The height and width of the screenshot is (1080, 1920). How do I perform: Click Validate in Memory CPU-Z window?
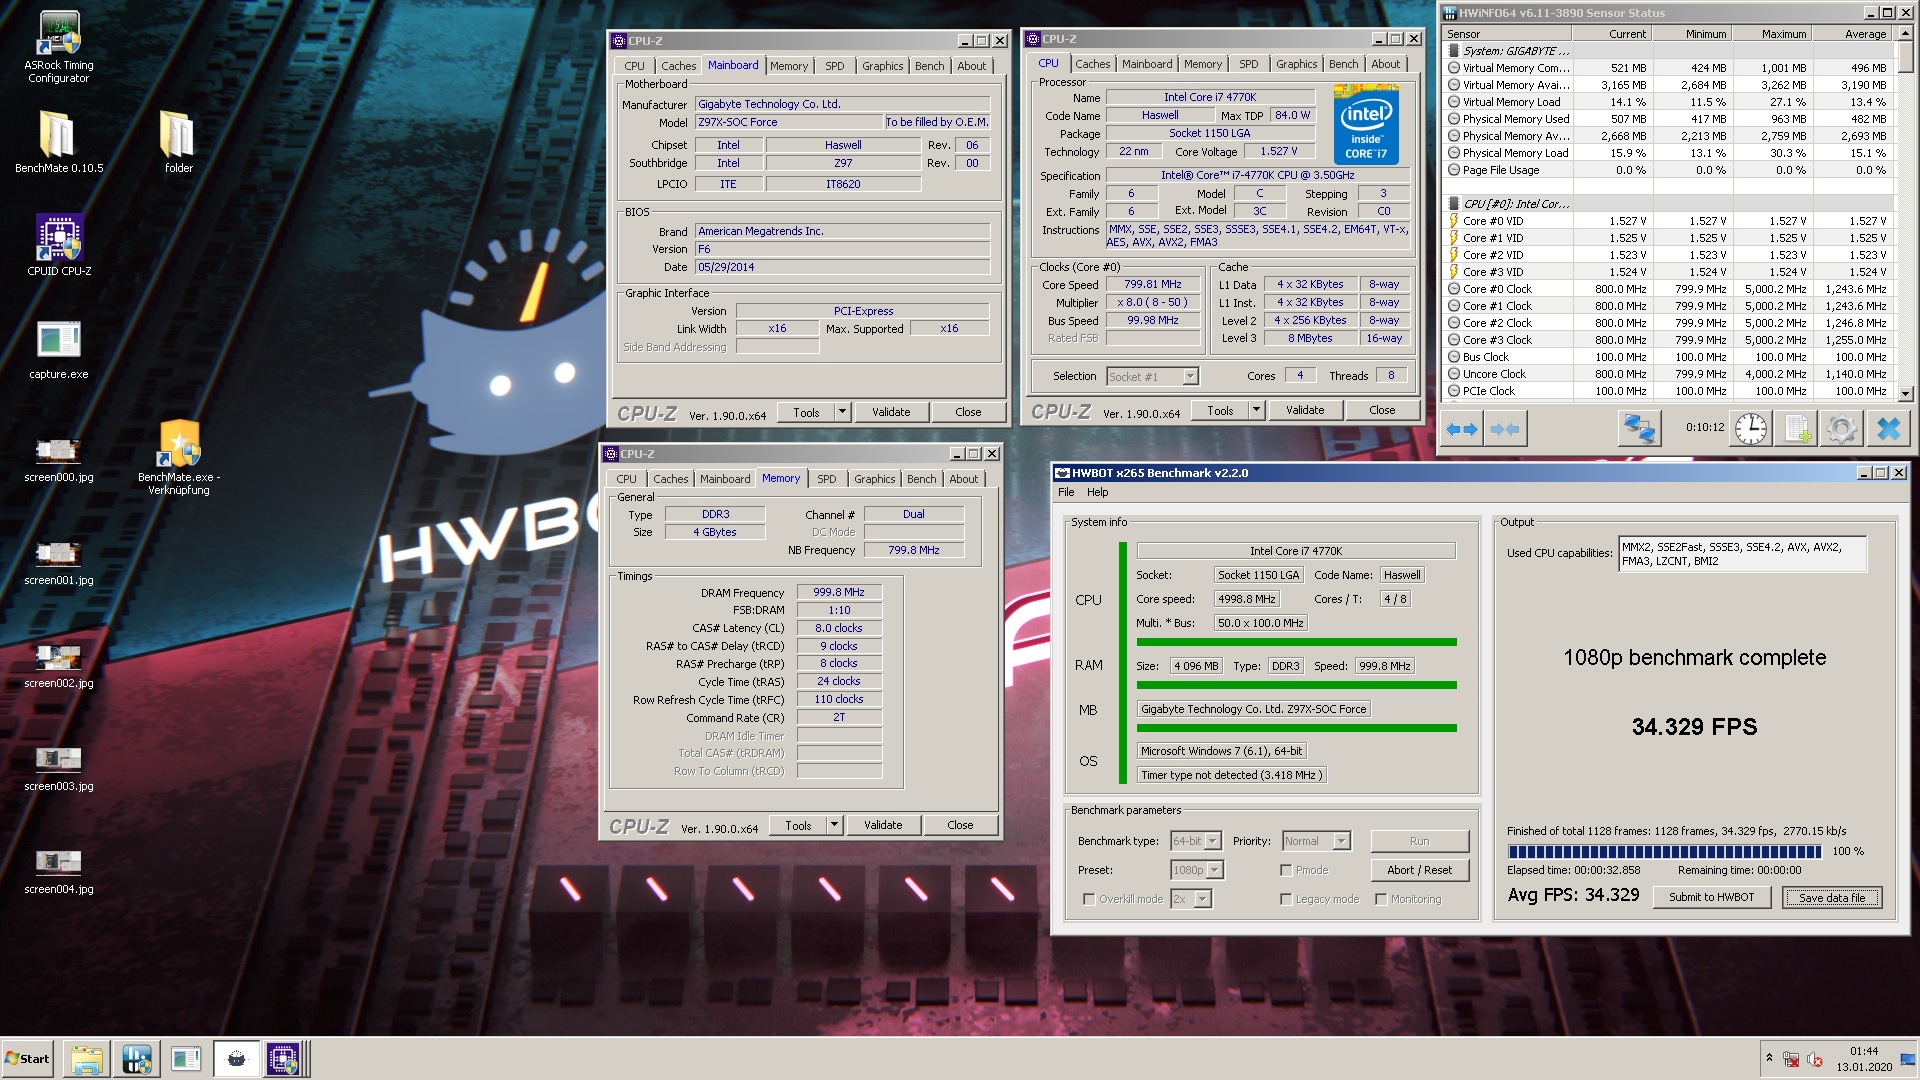point(883,825)
